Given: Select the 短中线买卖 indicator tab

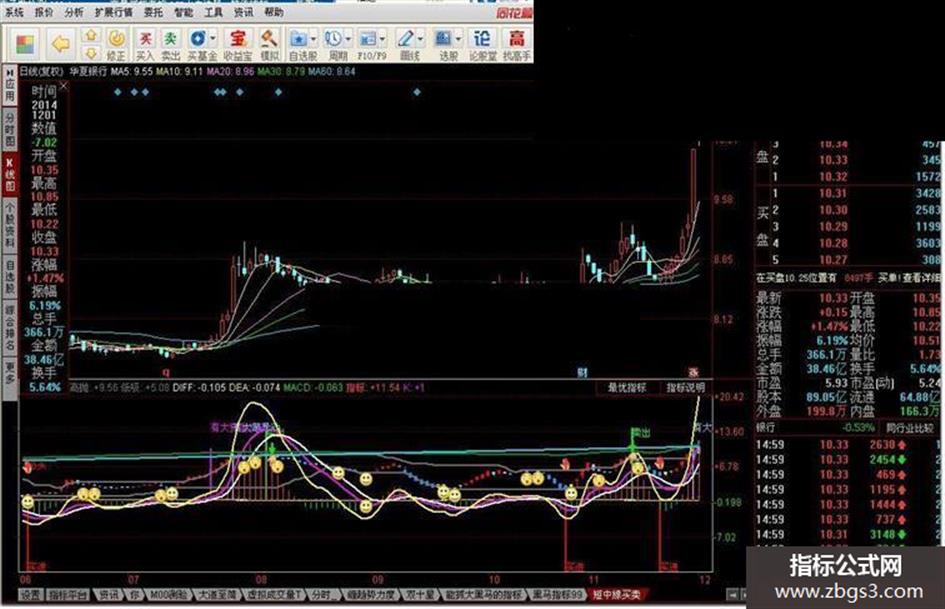Looking at the screenshot, I should coord(617,596).
